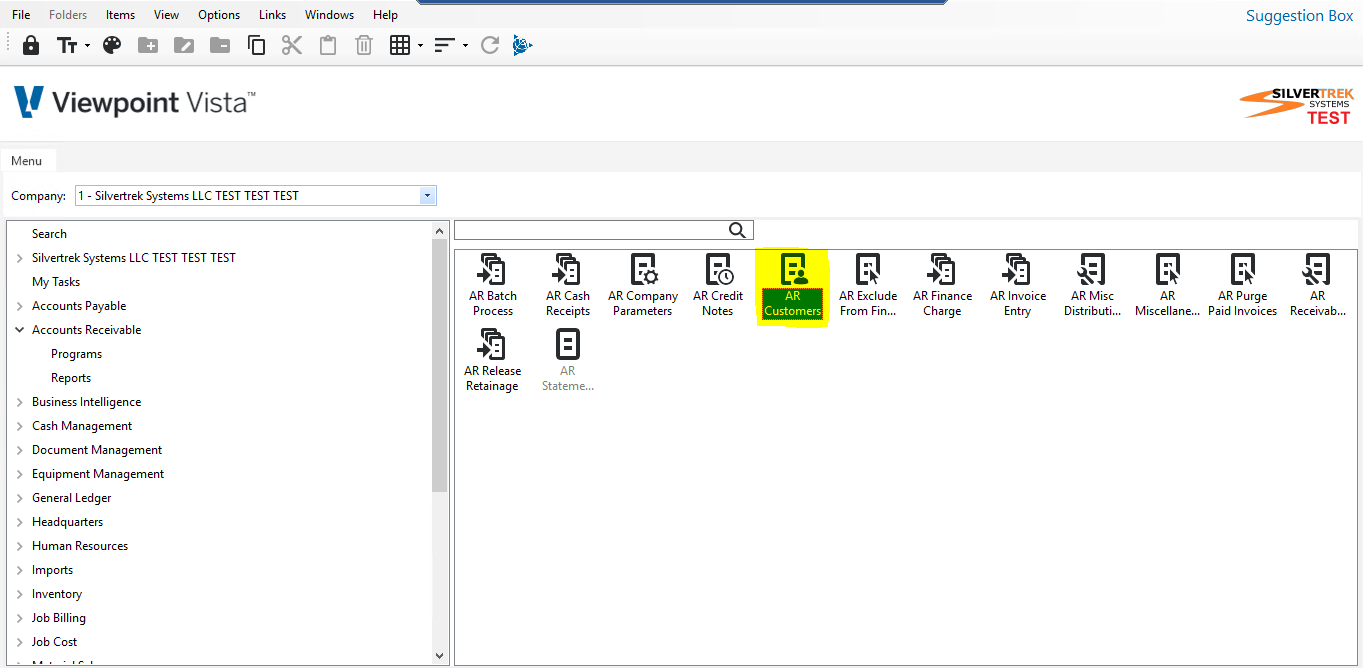
Task: Expand Silvertrek Systems LLC TEST tree node
Action: click(x=19, y=258)
